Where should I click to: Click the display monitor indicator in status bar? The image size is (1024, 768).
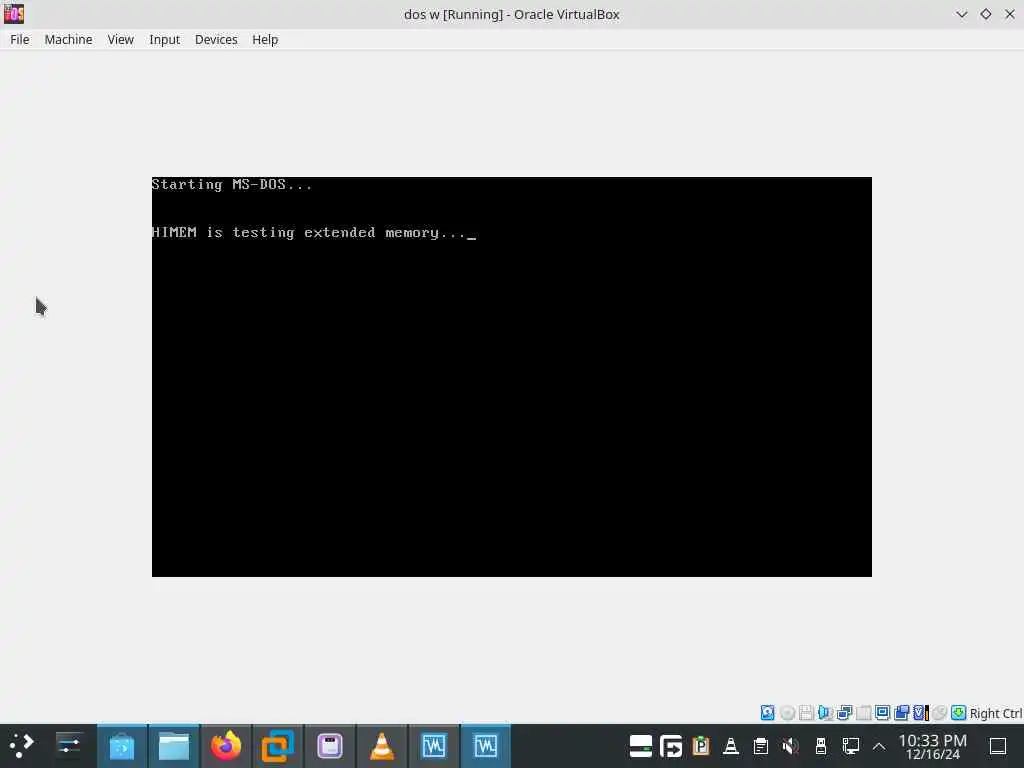(882, 712)
